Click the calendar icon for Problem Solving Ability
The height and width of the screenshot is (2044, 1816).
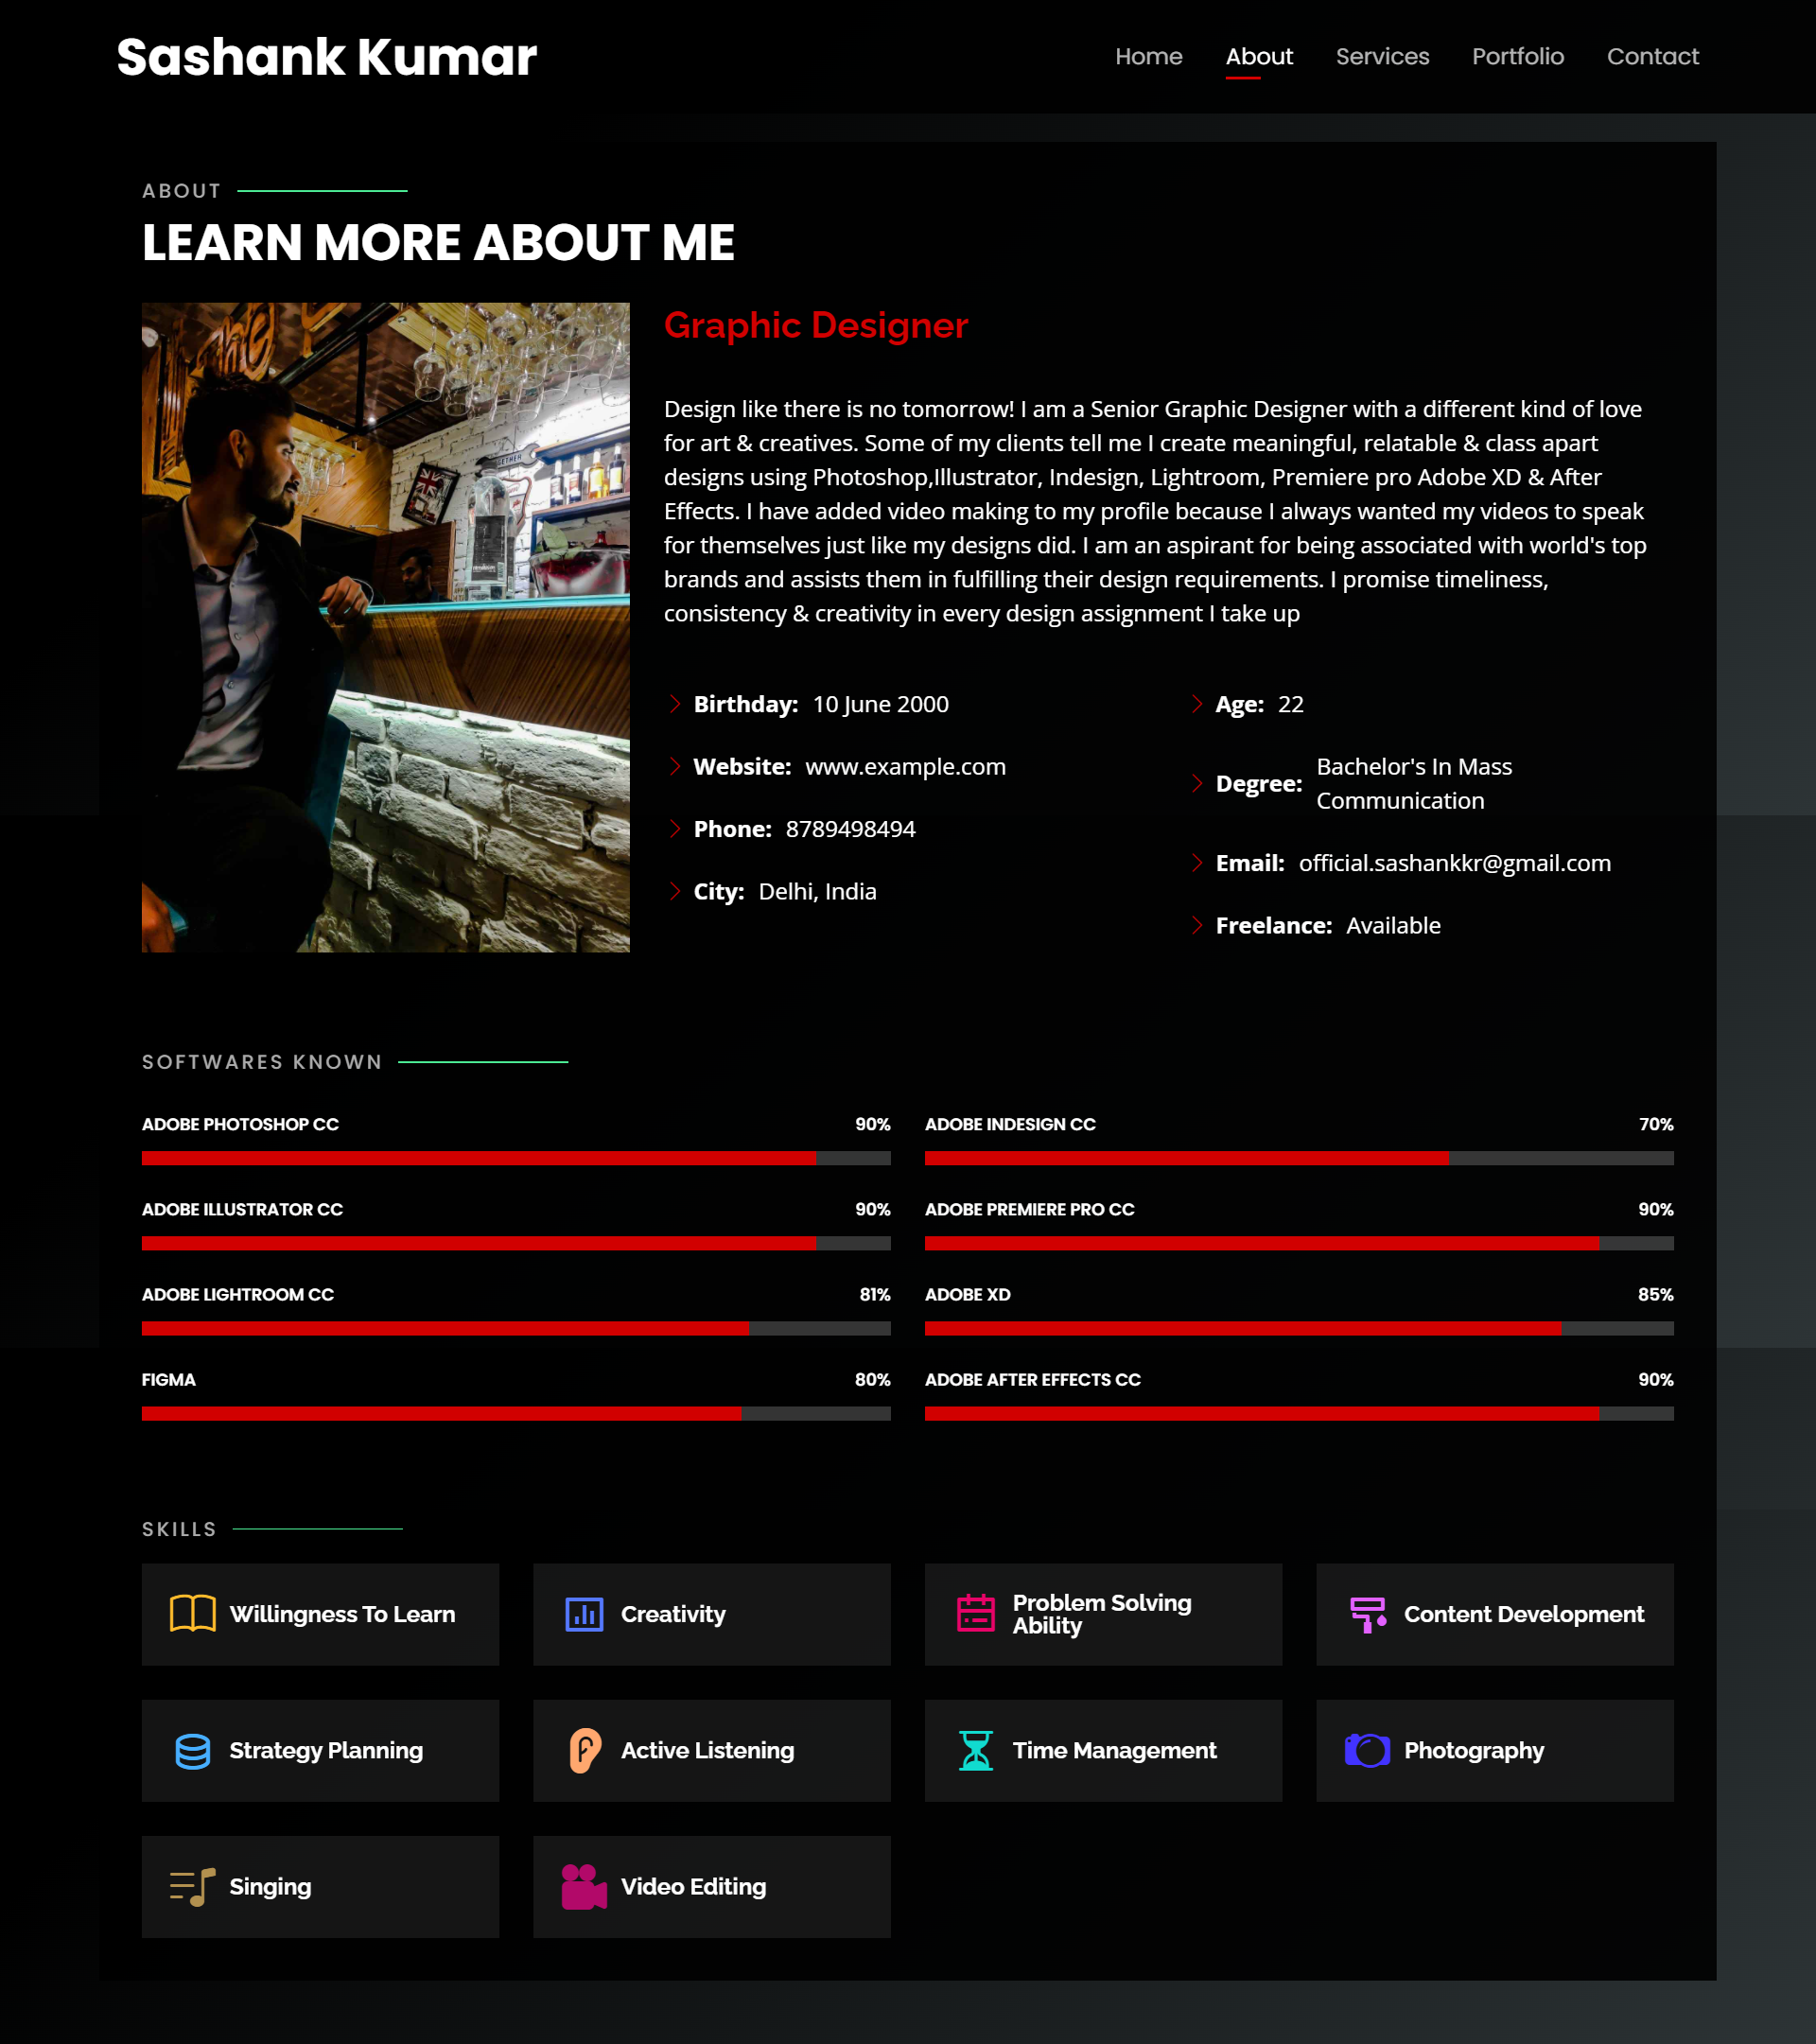pyautogui.click(x=975, y=1613)
